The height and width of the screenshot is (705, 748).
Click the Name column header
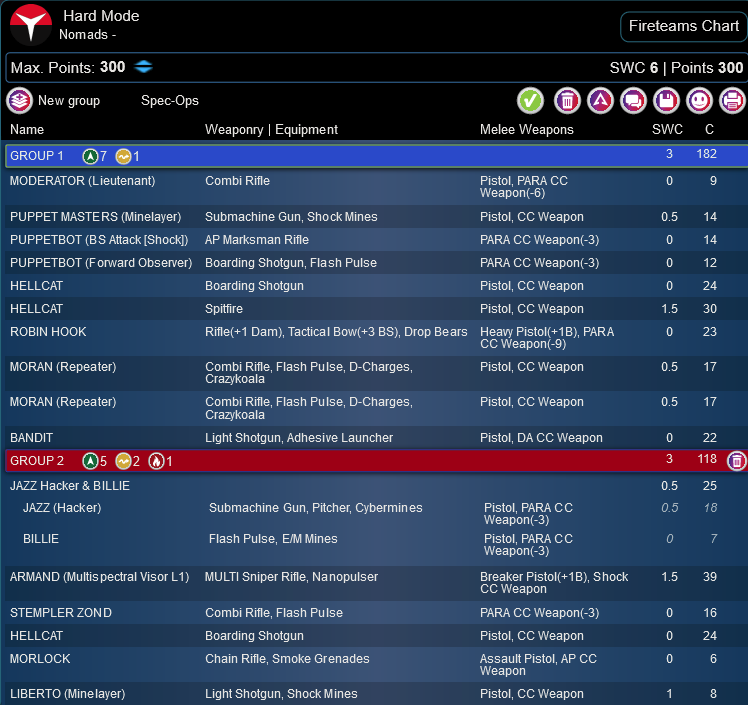pos(27,129)
